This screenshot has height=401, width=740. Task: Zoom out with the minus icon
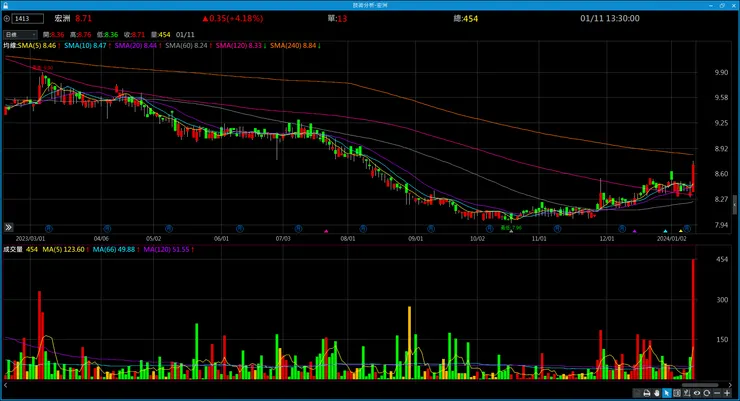point(717,393)
